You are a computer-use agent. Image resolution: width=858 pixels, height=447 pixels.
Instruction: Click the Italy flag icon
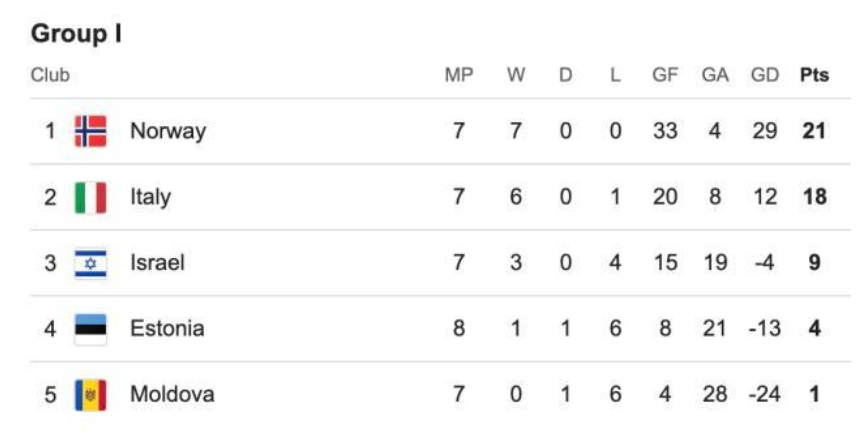(91, 197)
